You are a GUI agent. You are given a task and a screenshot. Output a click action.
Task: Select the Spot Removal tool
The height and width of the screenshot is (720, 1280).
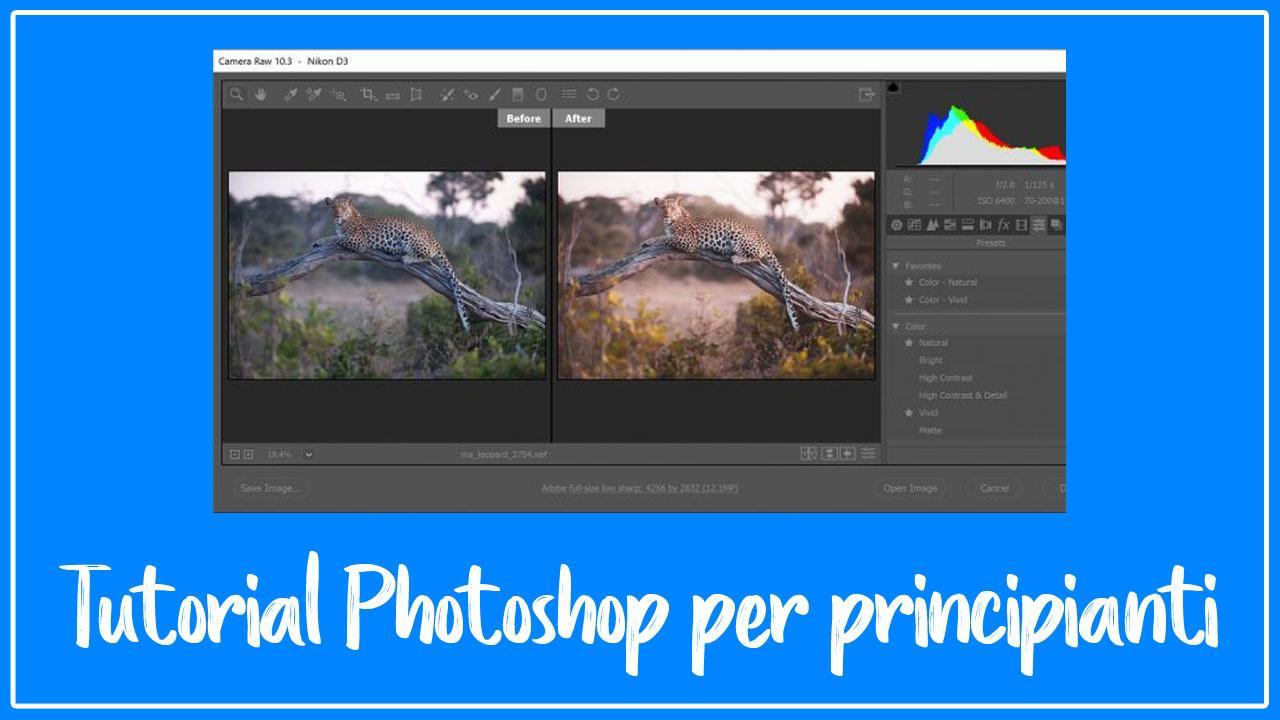(446, 94)
